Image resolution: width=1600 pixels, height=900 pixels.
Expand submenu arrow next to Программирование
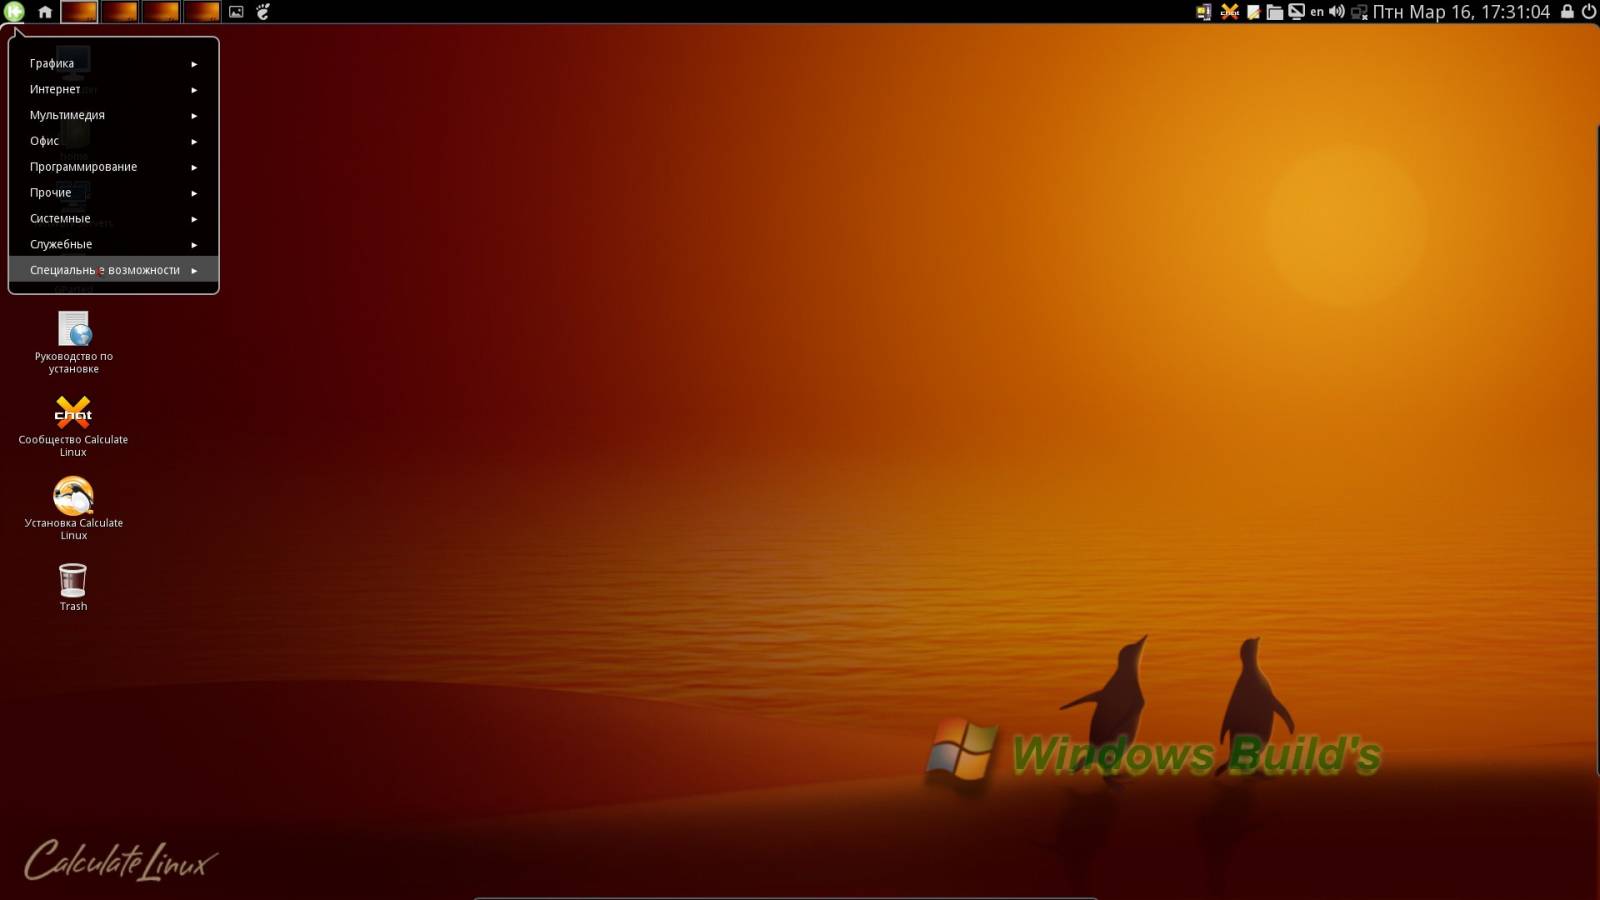tap(194, 168)
